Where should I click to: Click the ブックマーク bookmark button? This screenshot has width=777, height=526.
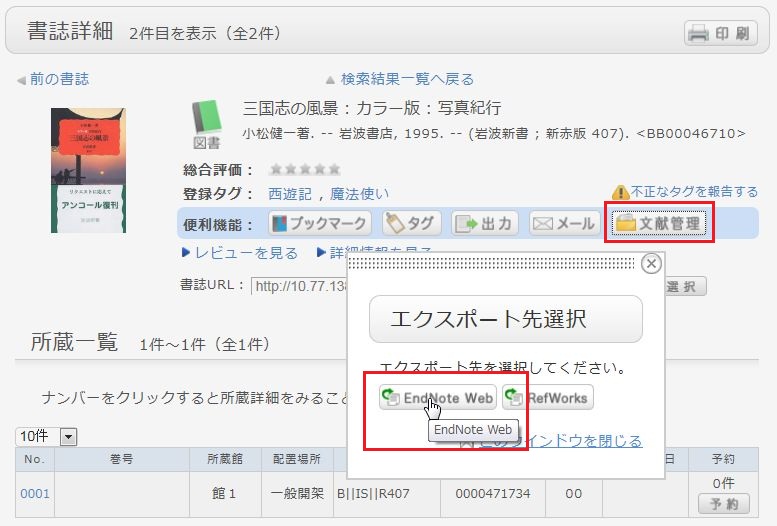point(319,224)
